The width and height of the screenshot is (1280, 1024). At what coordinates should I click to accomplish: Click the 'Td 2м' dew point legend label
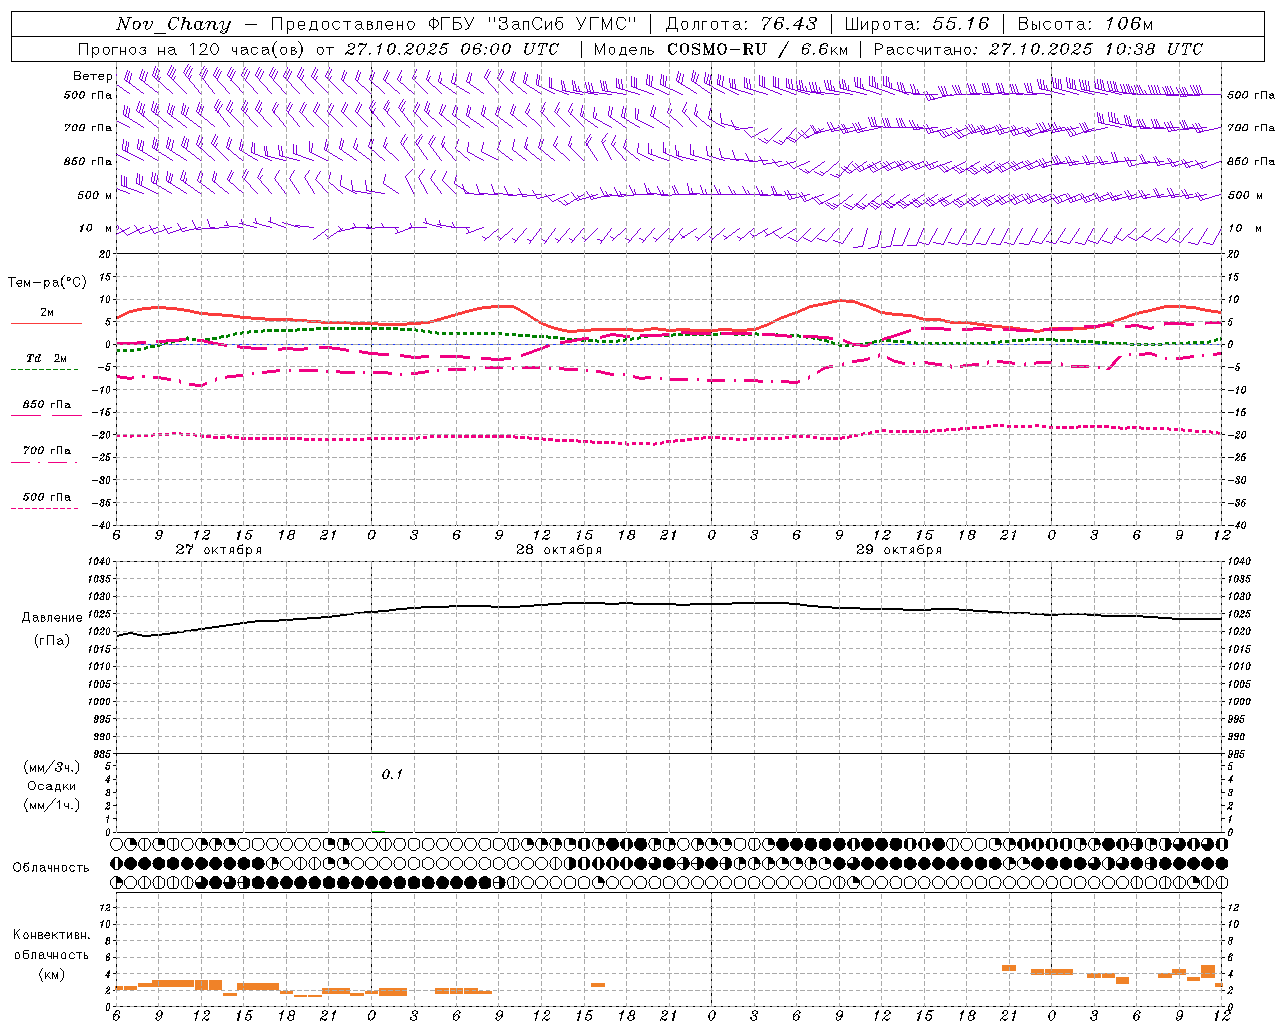point(46,358)
